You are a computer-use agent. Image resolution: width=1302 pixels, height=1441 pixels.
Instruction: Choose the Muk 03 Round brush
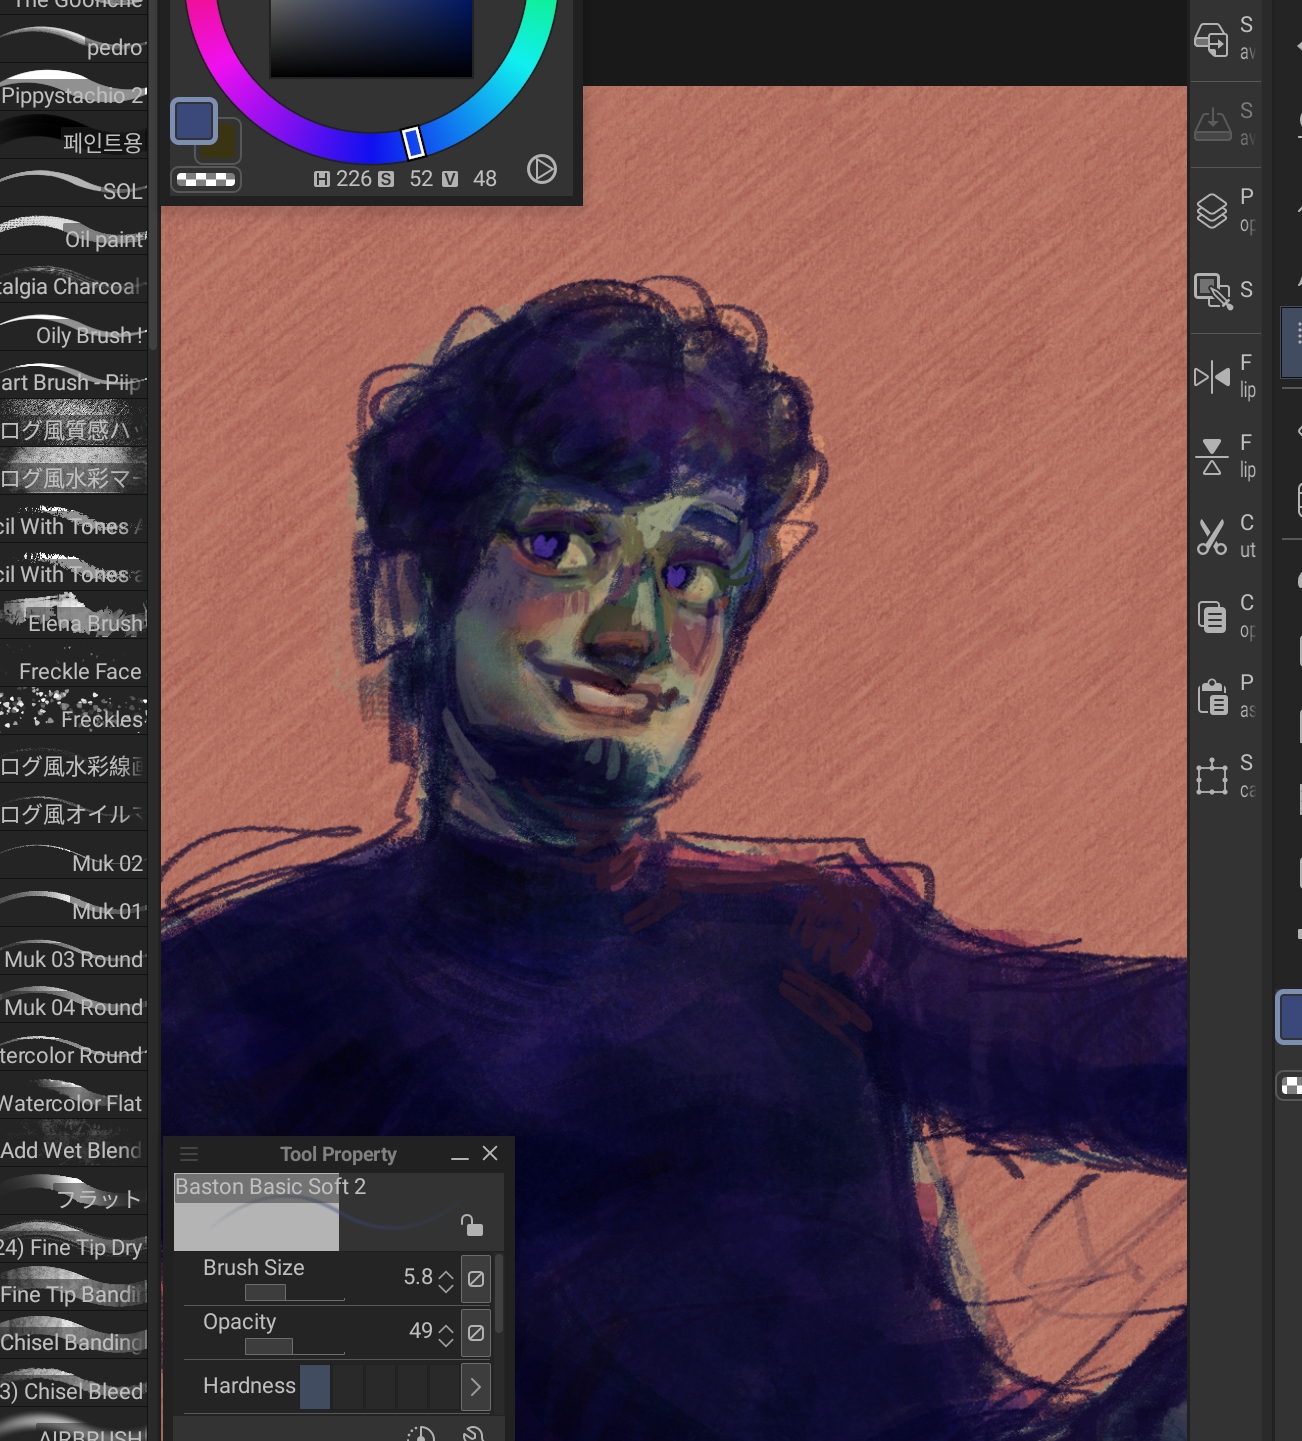pyautogui.click(x=74, y=959)
